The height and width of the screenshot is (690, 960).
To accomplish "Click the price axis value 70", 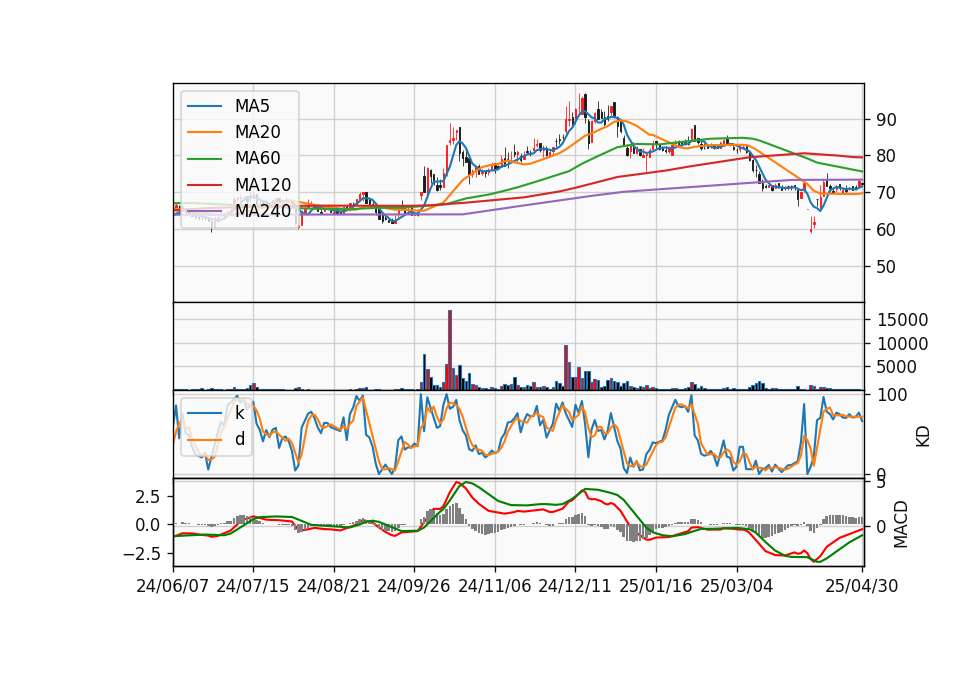I will (886, 193).
